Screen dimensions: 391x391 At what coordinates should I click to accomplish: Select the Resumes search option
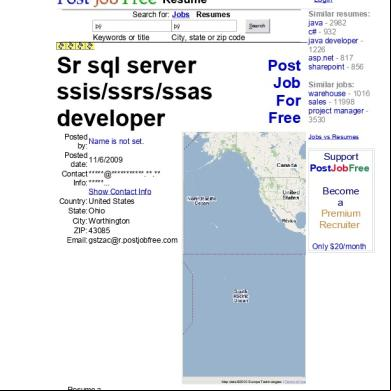click(x=213, y=15)
